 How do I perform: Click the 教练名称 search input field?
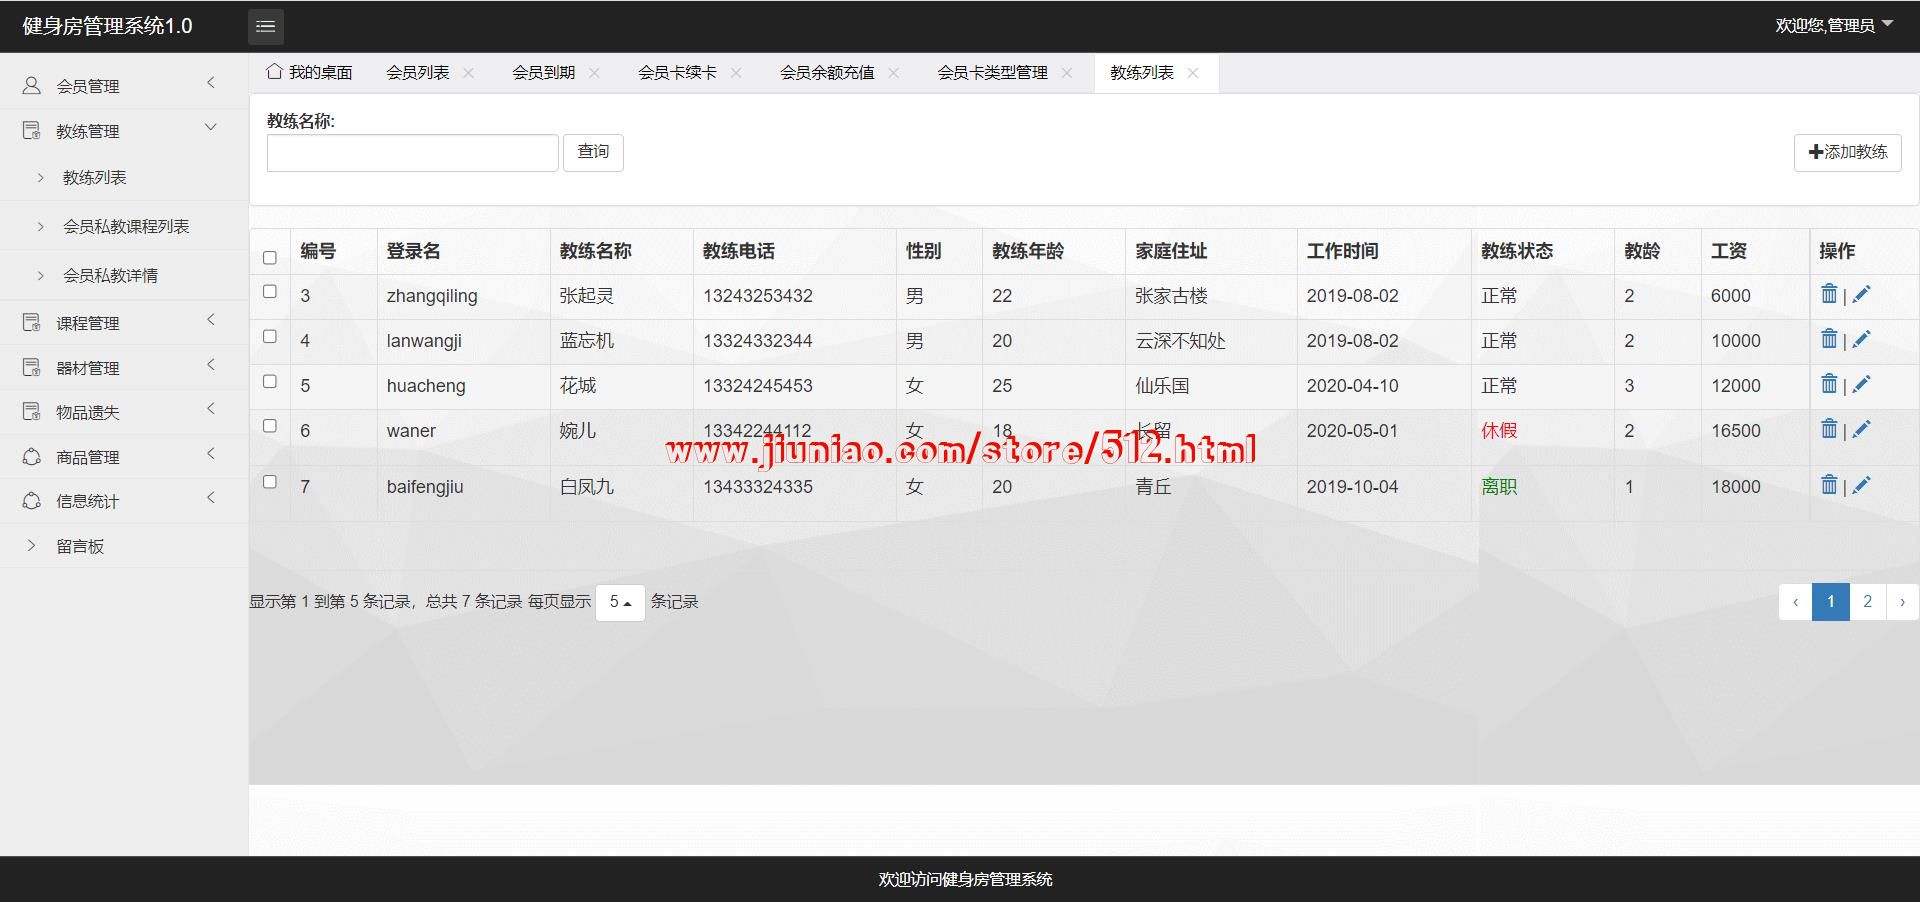[412, 153]
